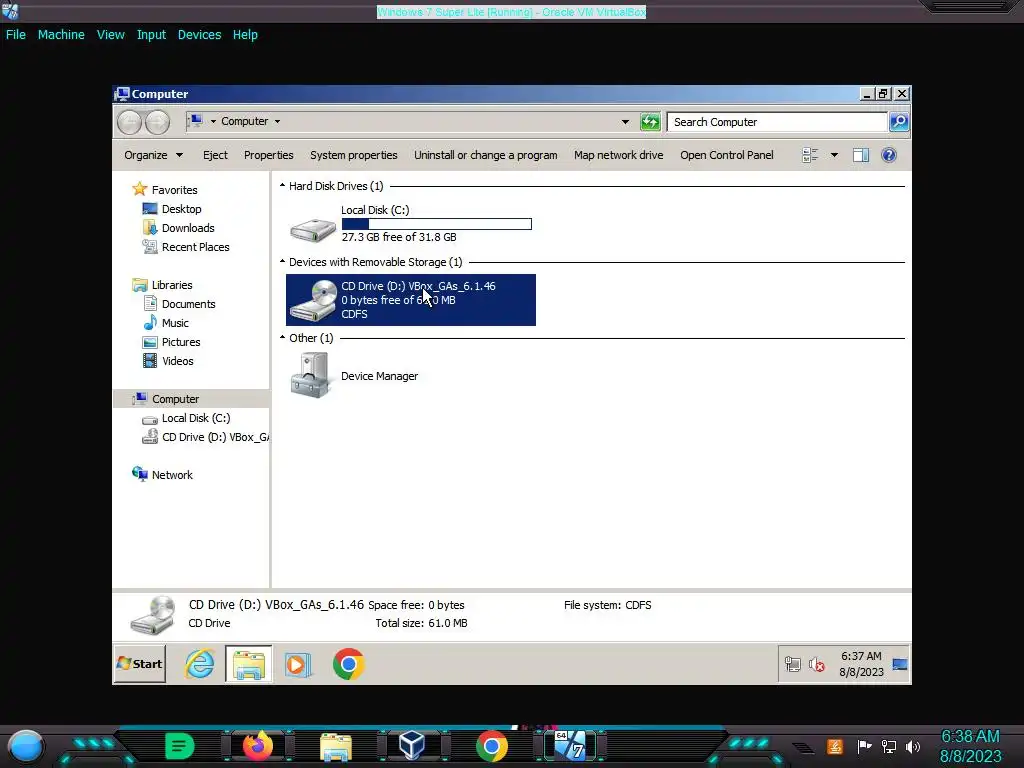Image resolution: width=1024 pixels, height=768 pixels.
Task: Click guest network tray icon
Action: pos(792,664)
